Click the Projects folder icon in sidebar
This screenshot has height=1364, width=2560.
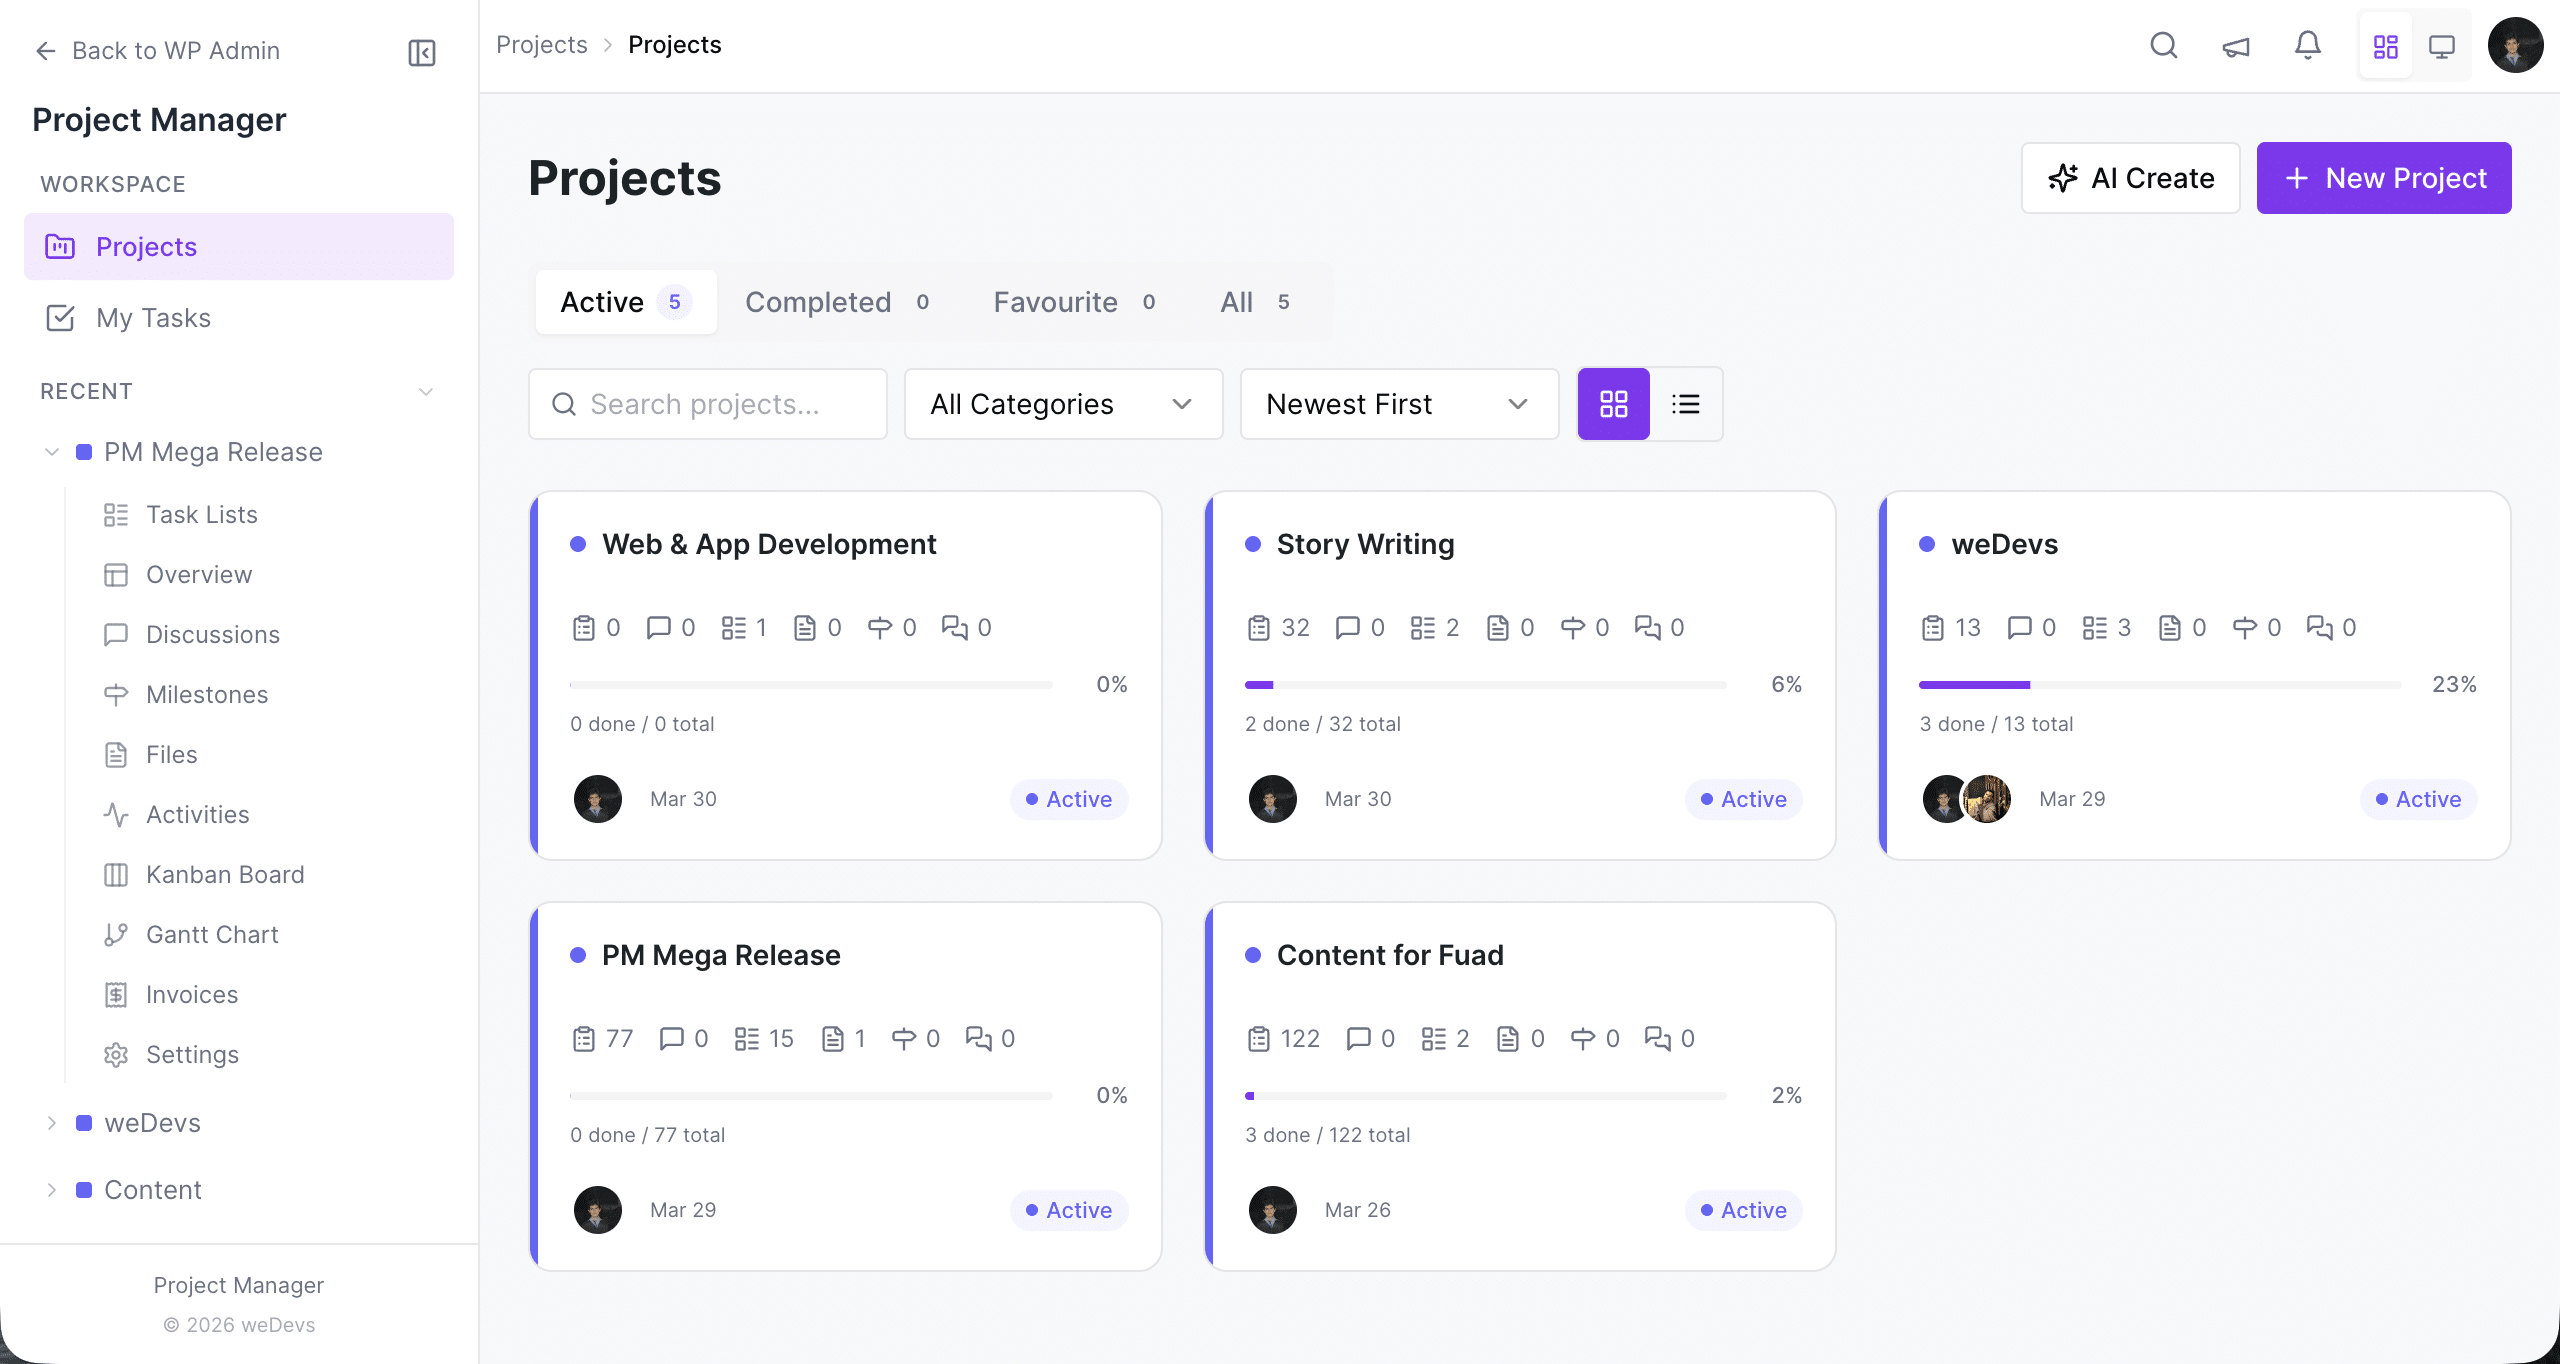pos(60,246)
